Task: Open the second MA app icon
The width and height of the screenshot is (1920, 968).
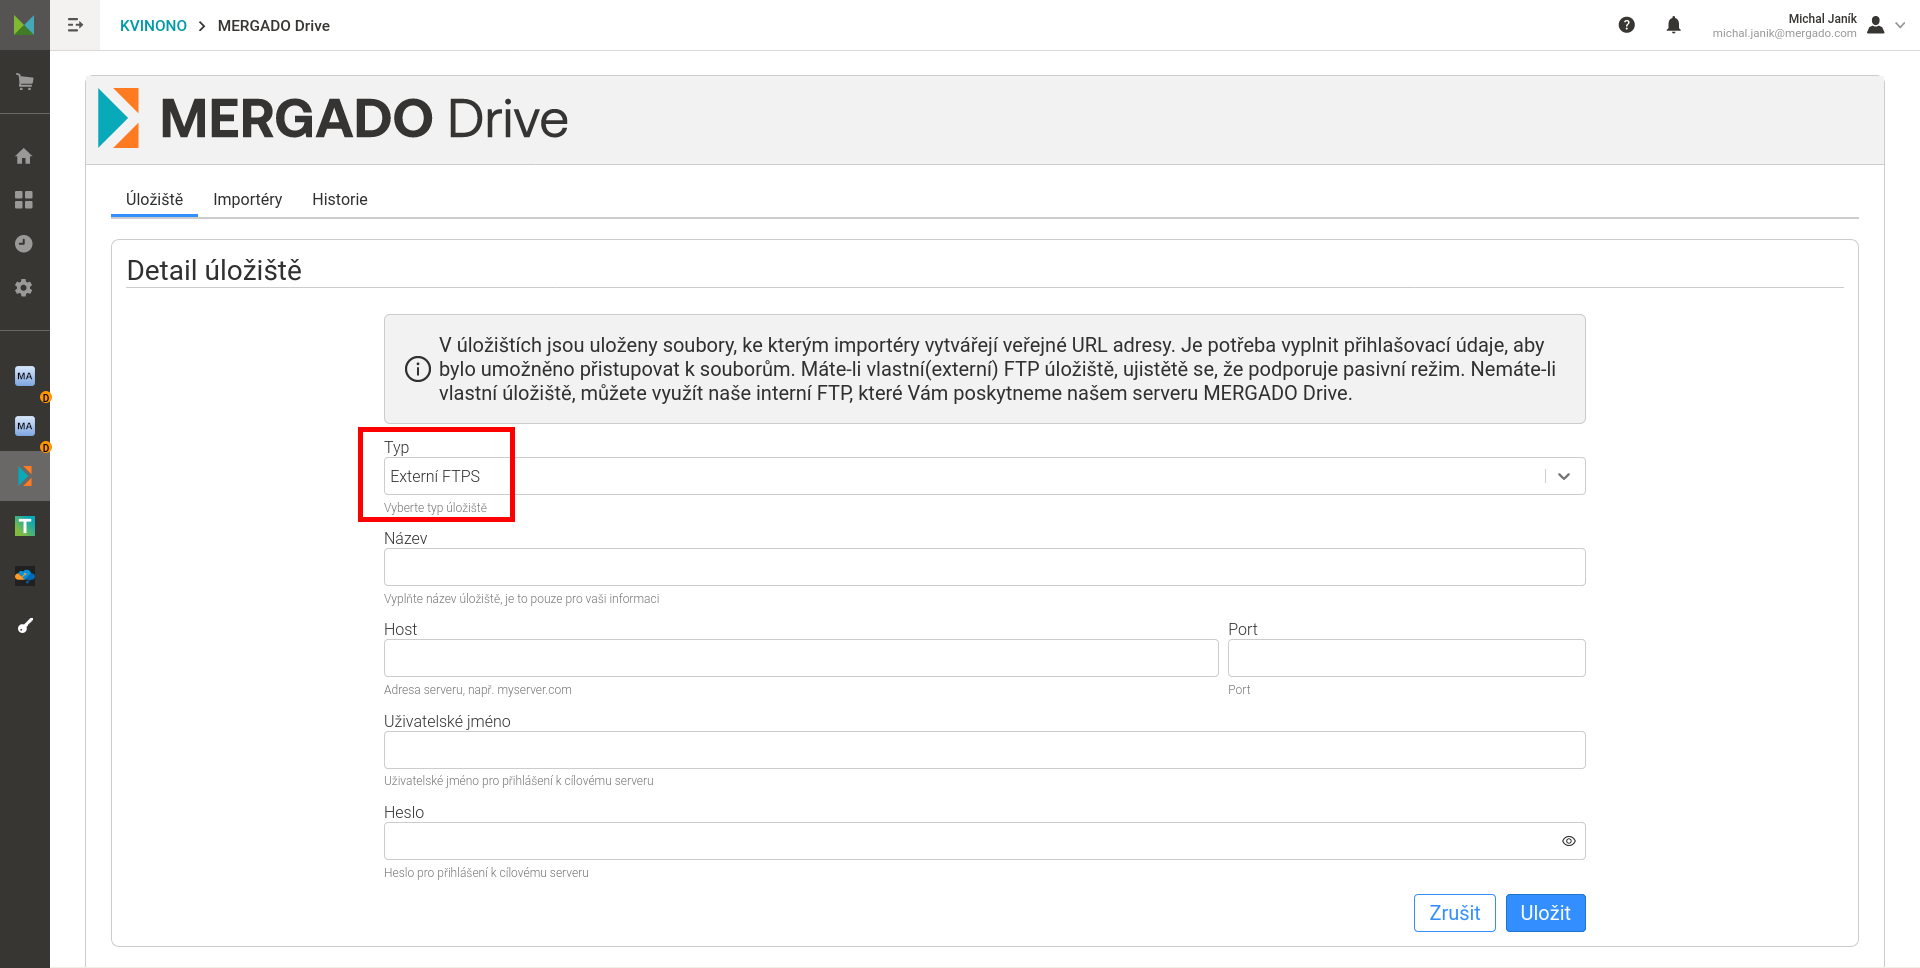Action: coord(25,426)
